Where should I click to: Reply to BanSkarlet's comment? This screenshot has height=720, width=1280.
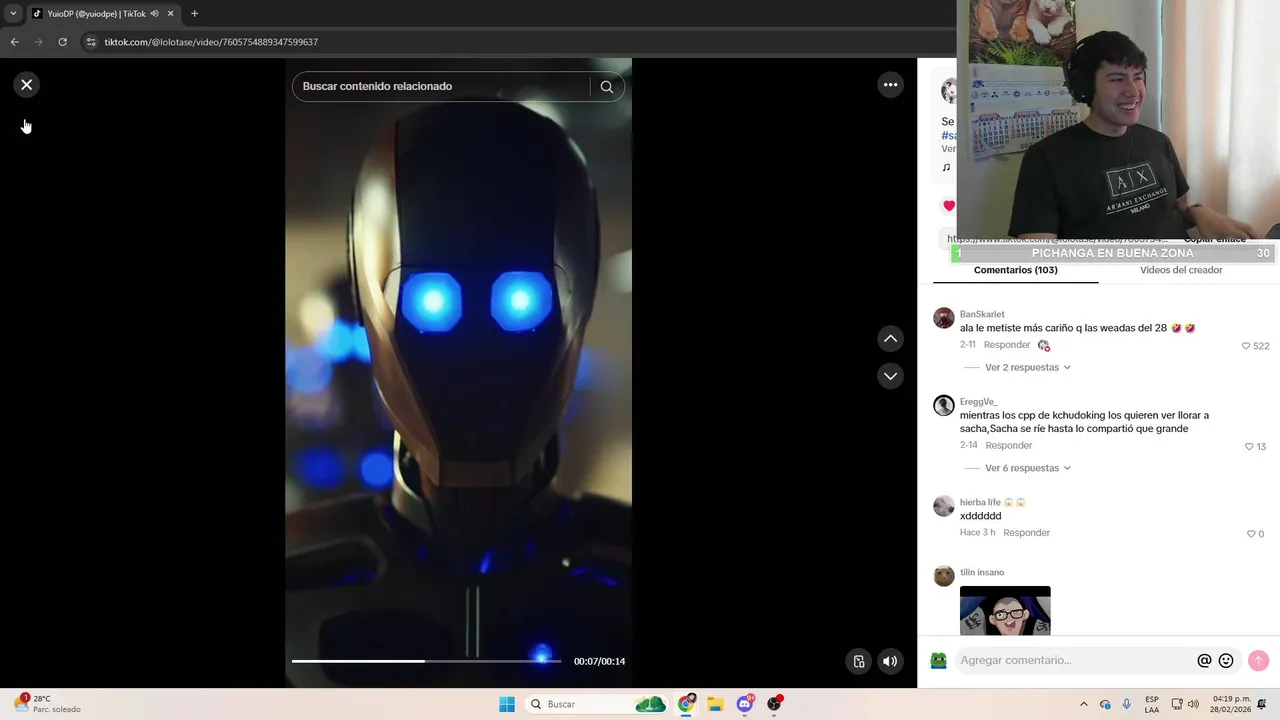click(1006, 345)
